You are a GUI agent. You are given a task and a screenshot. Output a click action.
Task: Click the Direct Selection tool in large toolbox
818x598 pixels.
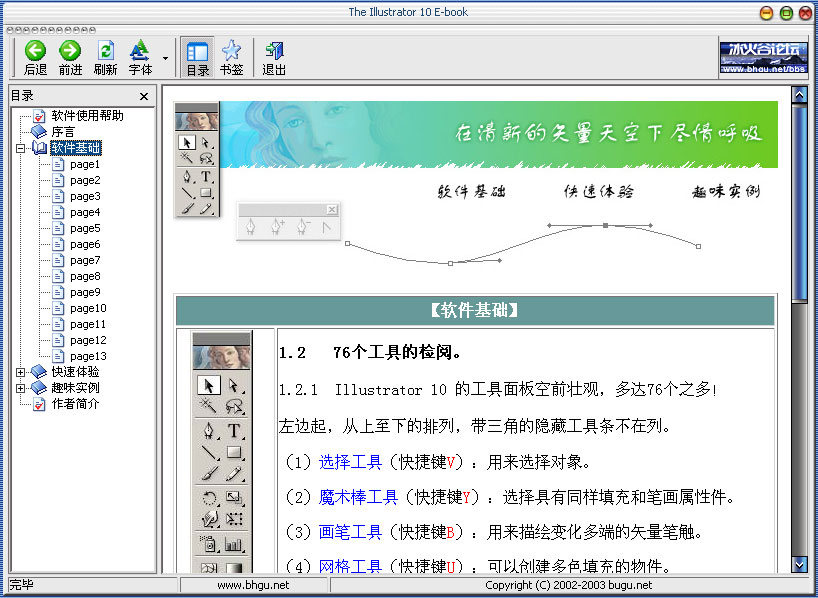click(x=234, y=386)
